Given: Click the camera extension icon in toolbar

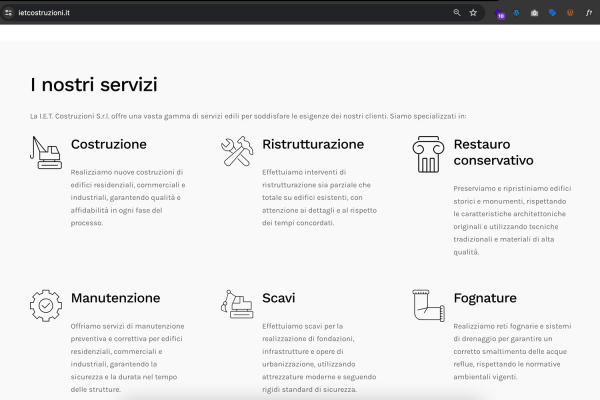Looking at the screenshot, I should pos(535,13).
